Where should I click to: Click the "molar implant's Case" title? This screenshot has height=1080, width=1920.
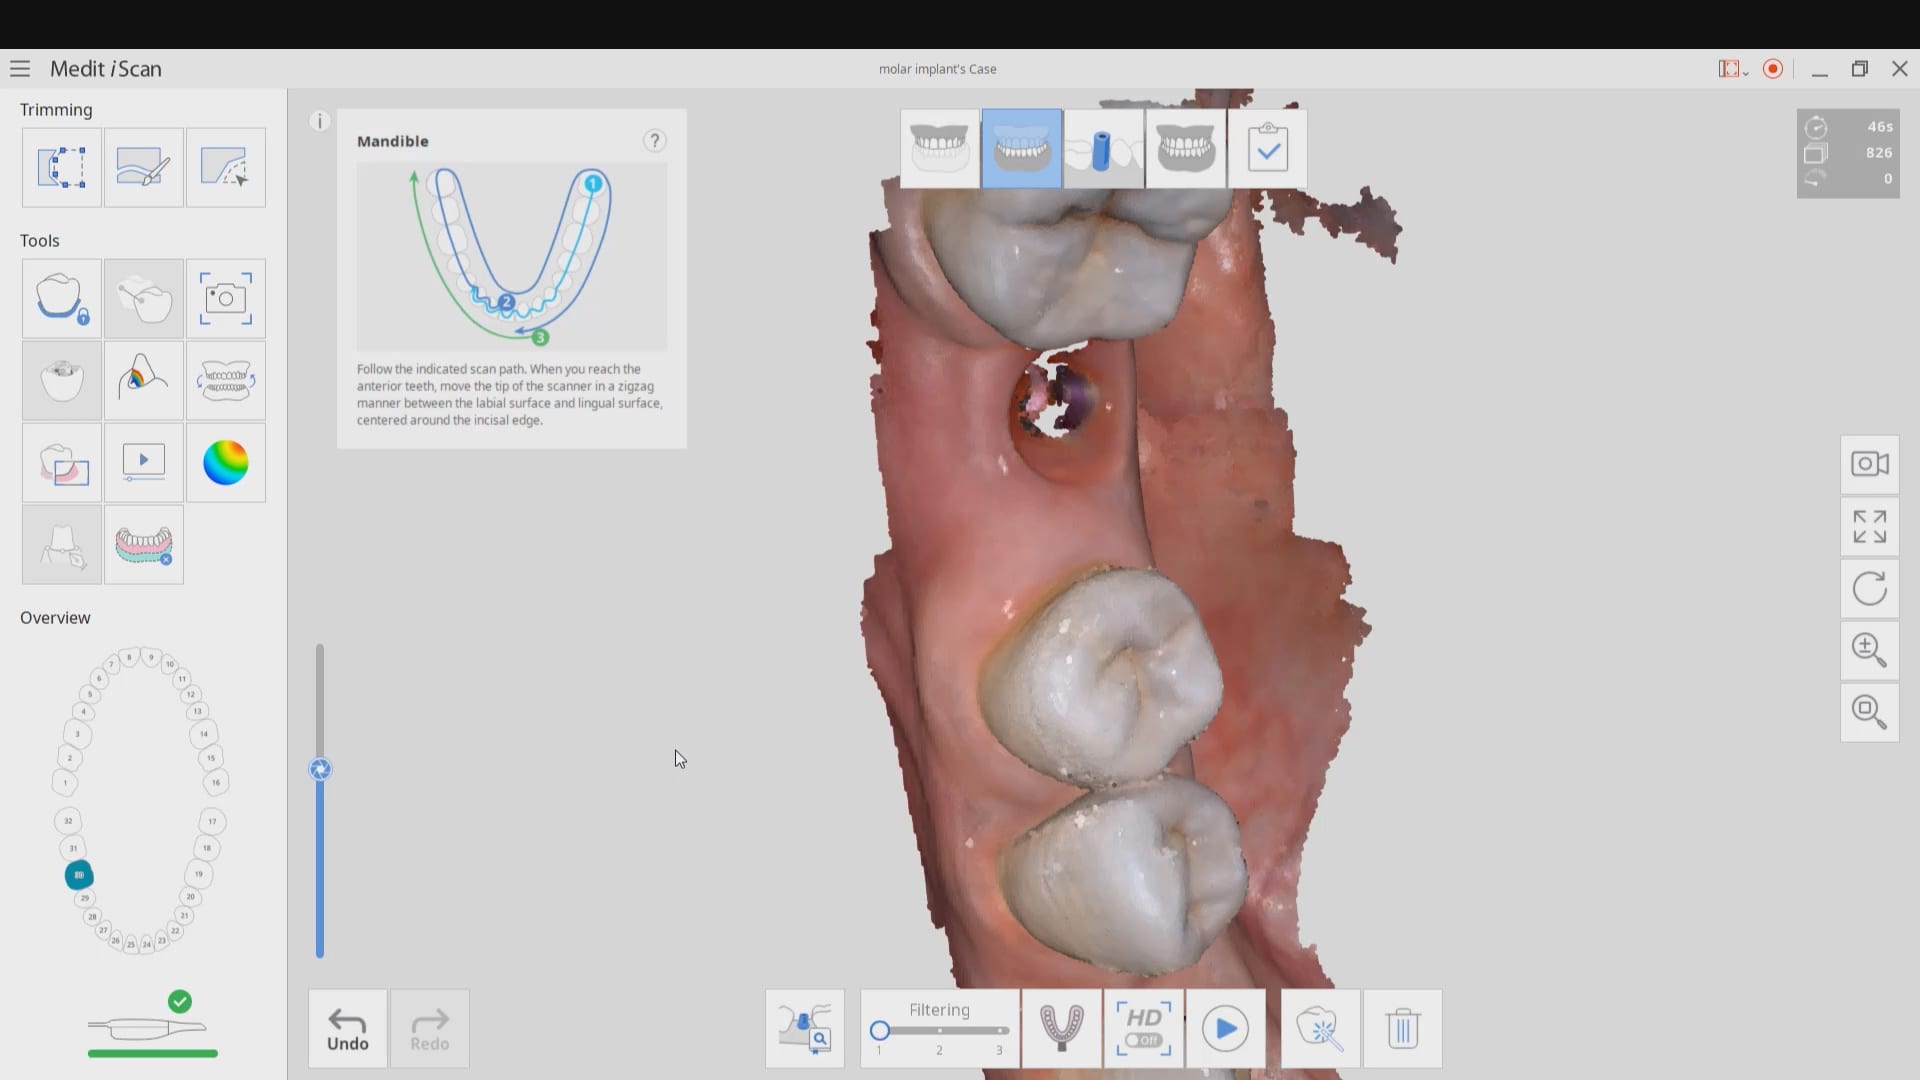pos(937,69)
